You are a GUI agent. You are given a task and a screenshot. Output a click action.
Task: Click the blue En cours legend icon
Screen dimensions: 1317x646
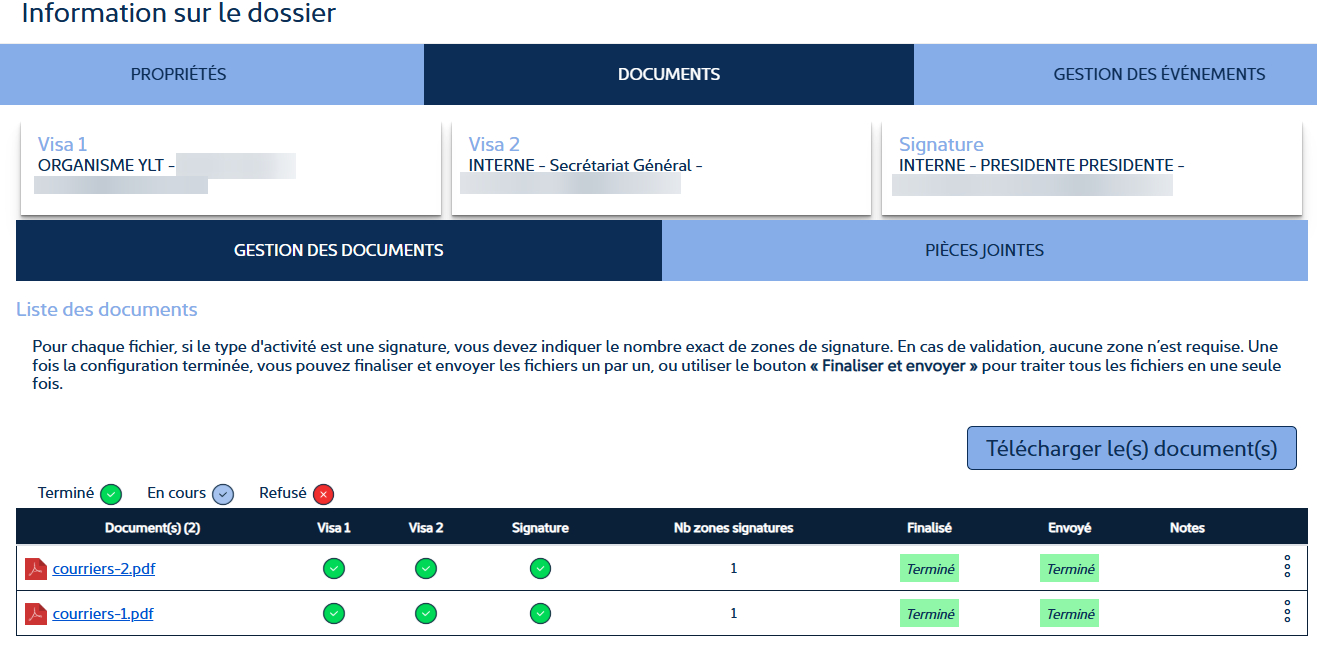223,494
